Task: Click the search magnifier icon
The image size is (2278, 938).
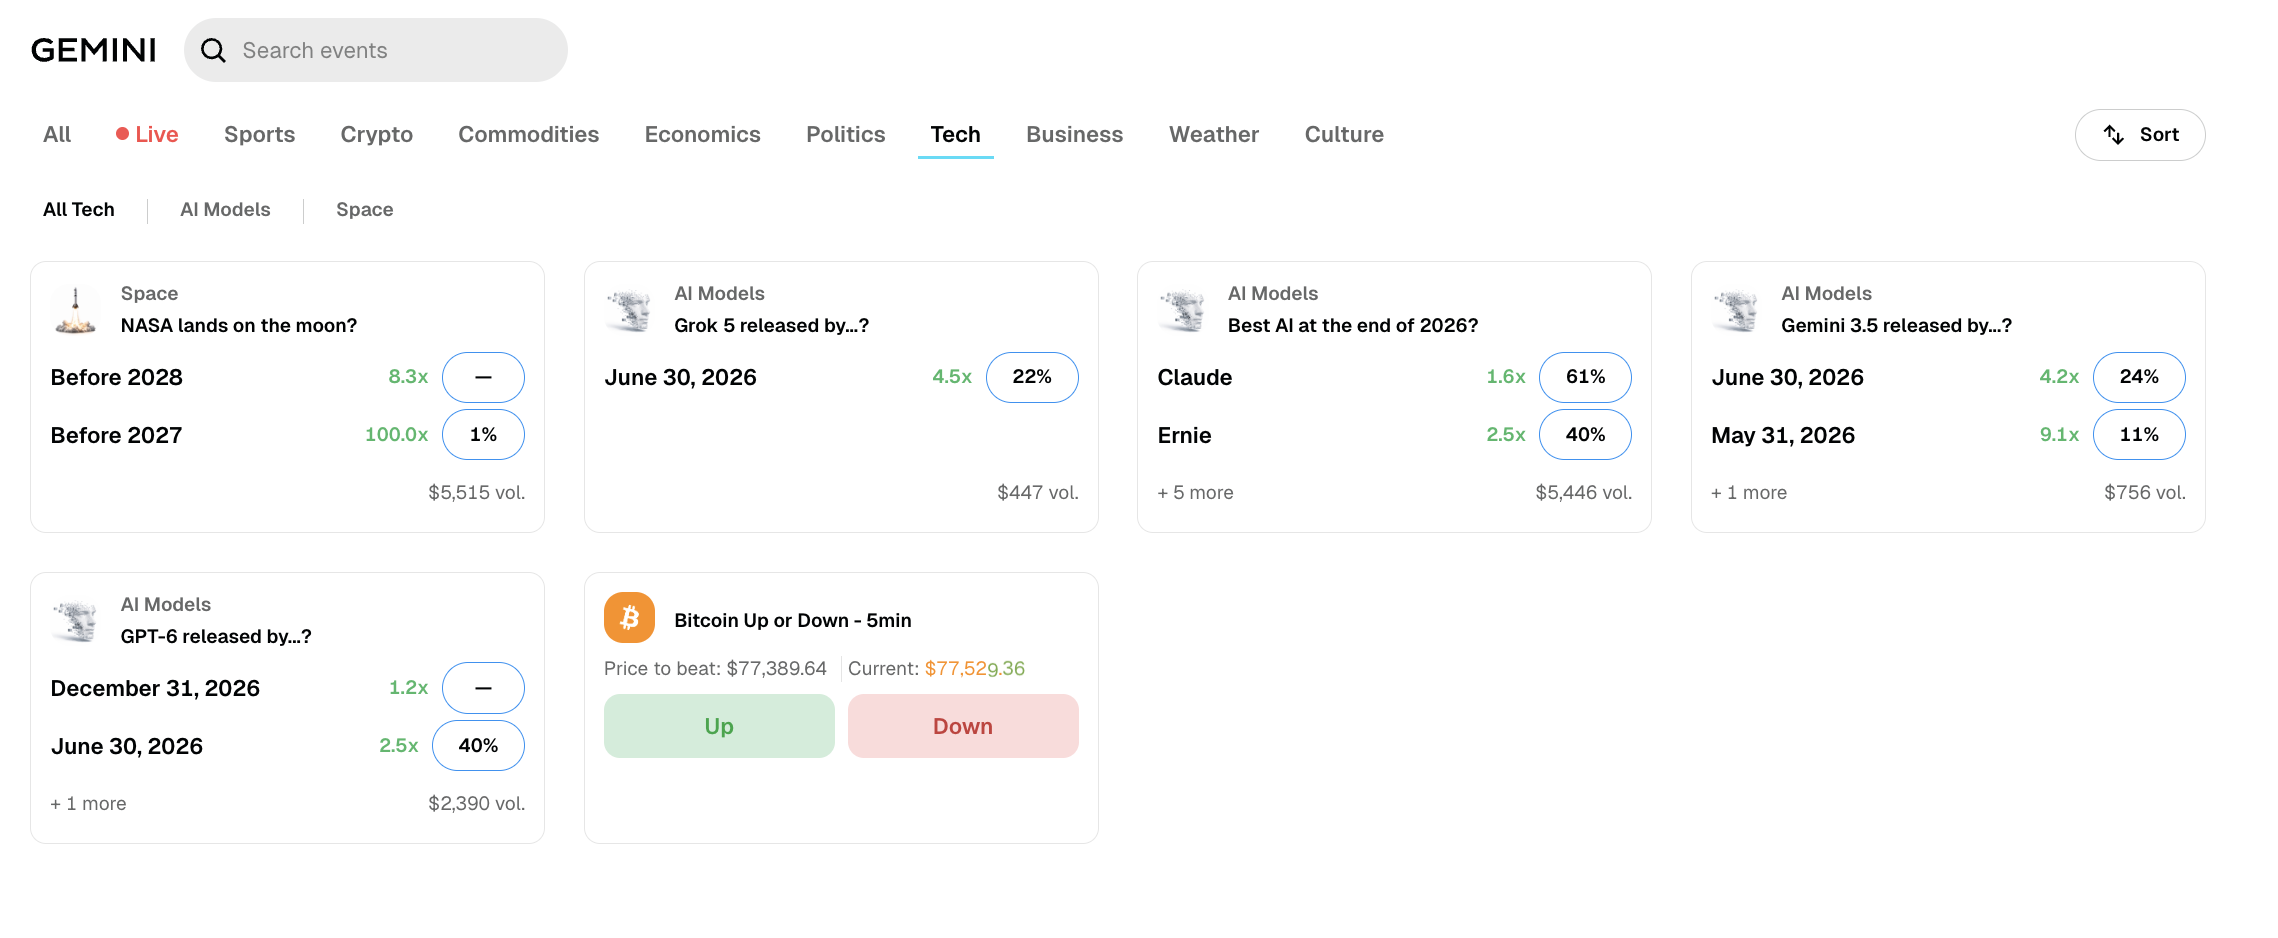Action: click(x=213, y=50)
